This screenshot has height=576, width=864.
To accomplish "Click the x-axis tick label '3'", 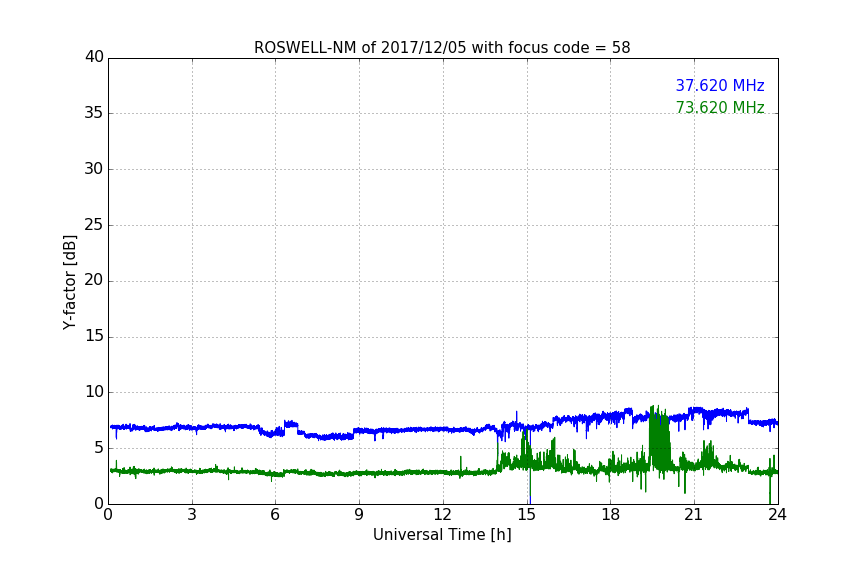I will point(192,515).
